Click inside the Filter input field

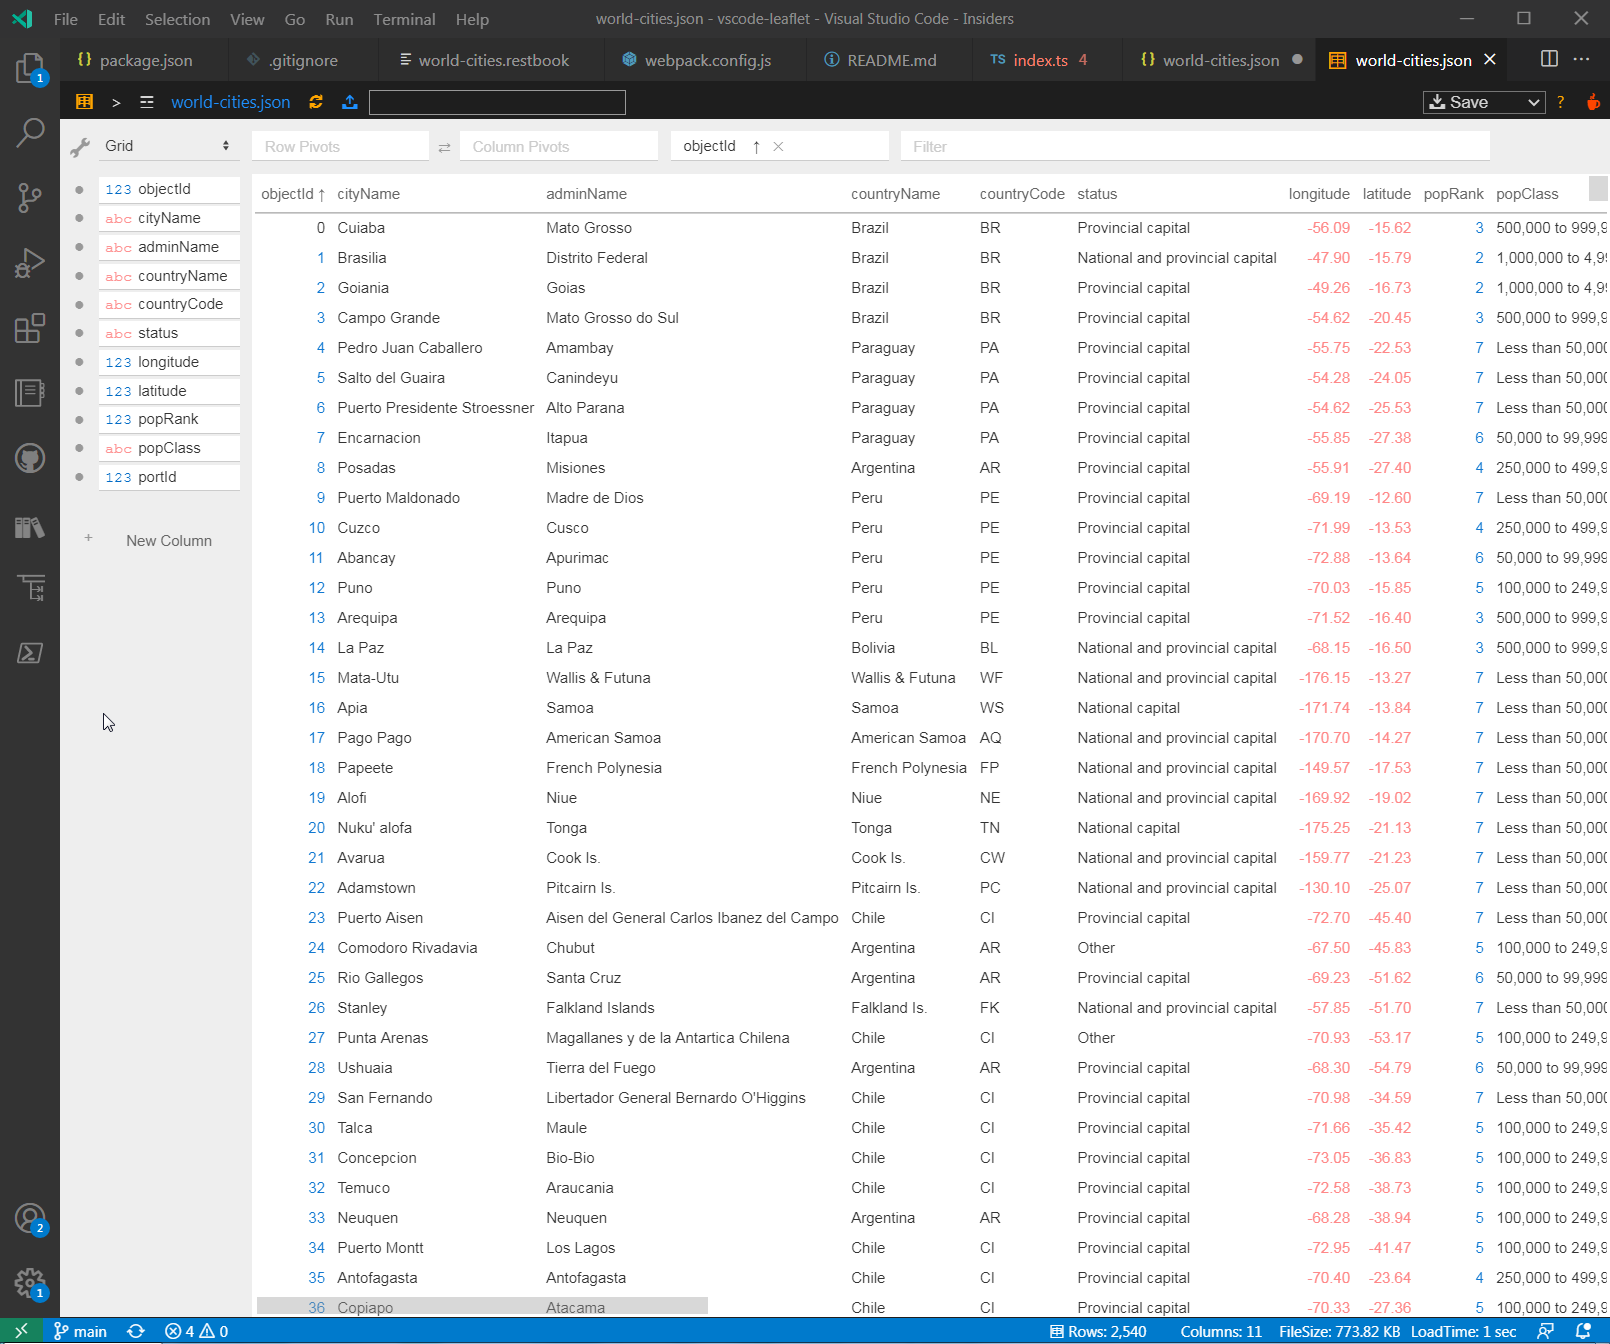coord(1190,146)
